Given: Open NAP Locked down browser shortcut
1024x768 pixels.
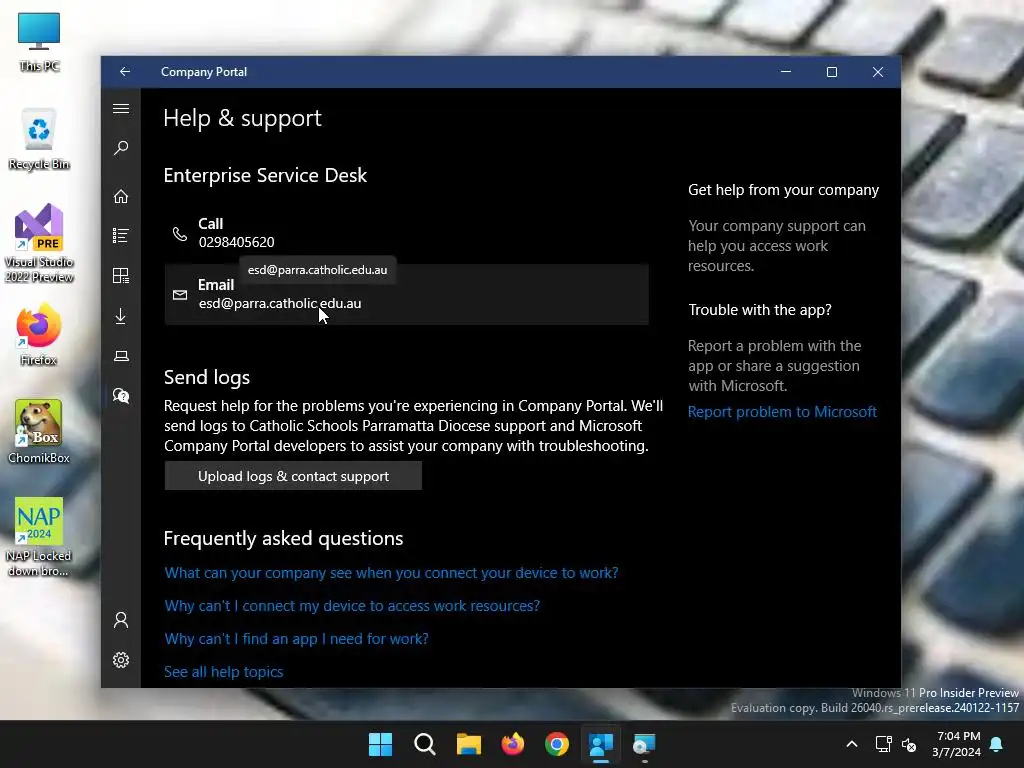Looking at the screenshot, I should click(39, 537).
